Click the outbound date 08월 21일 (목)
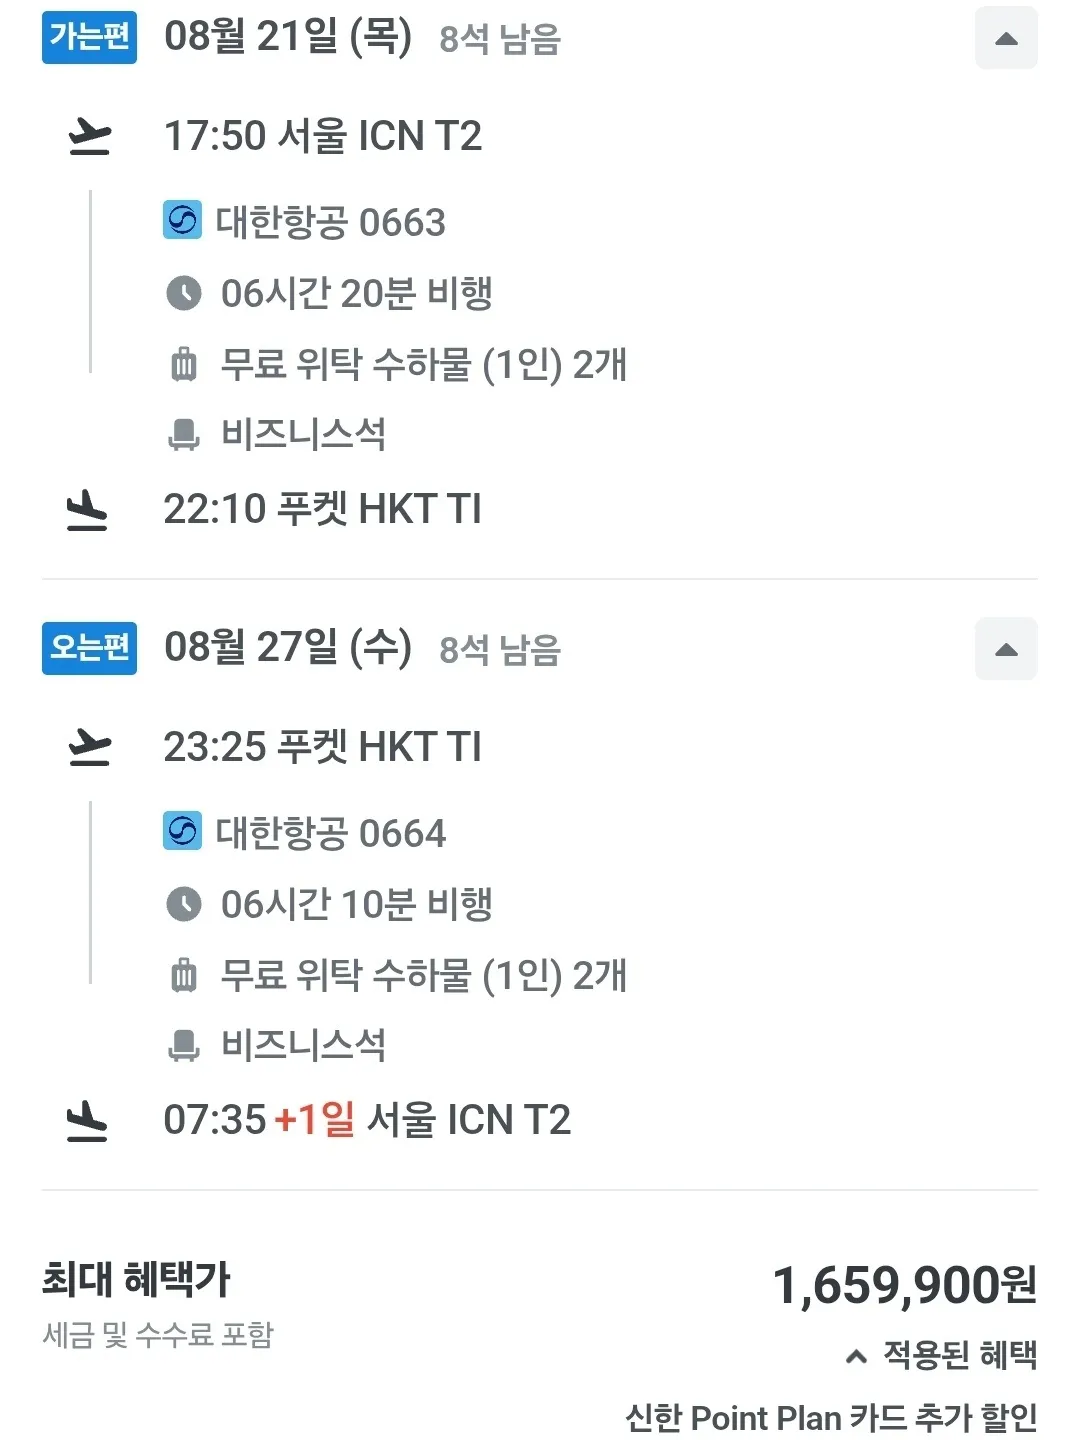The image size is (1080, 1440). tap(288, 37)
